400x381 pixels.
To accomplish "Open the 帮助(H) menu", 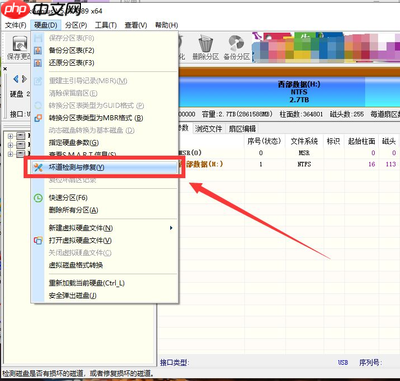I will [x=166, y=25].
